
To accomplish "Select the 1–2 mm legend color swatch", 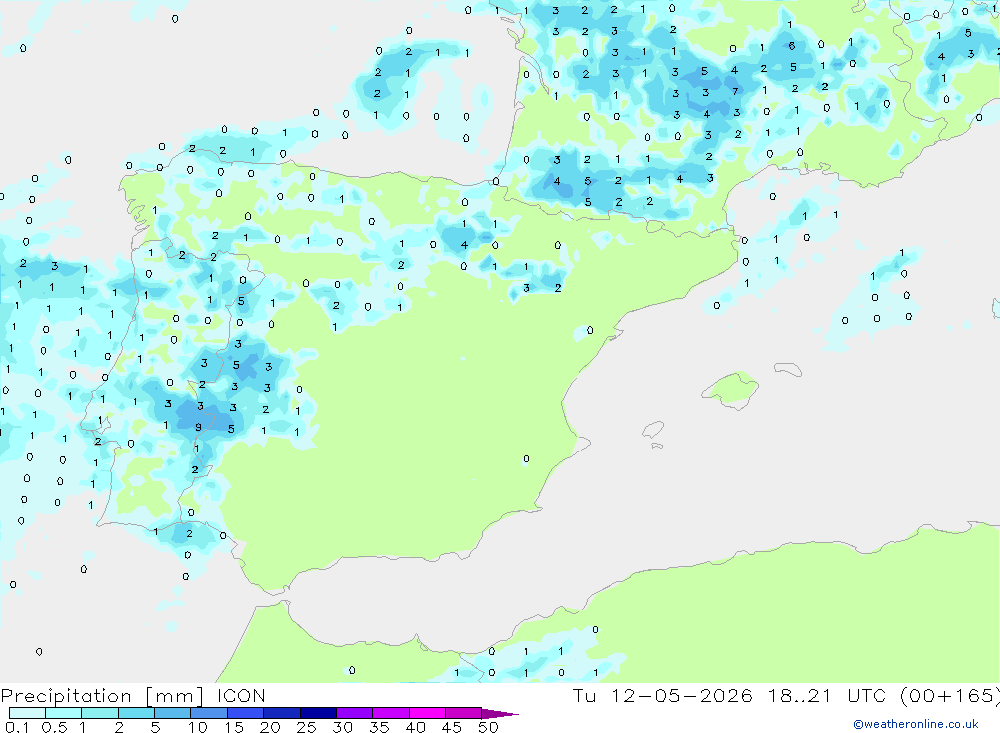I will 100,713.
